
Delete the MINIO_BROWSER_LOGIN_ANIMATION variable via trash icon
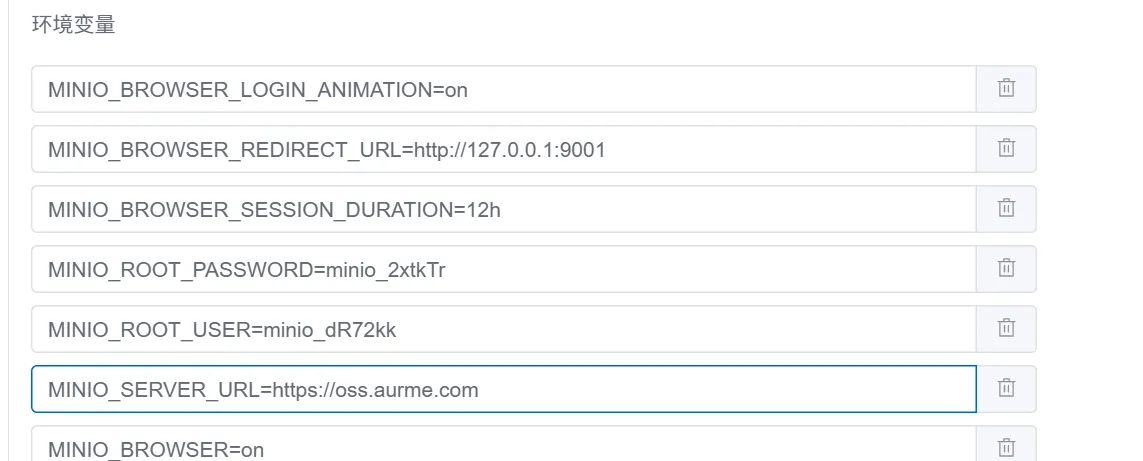1006,89
